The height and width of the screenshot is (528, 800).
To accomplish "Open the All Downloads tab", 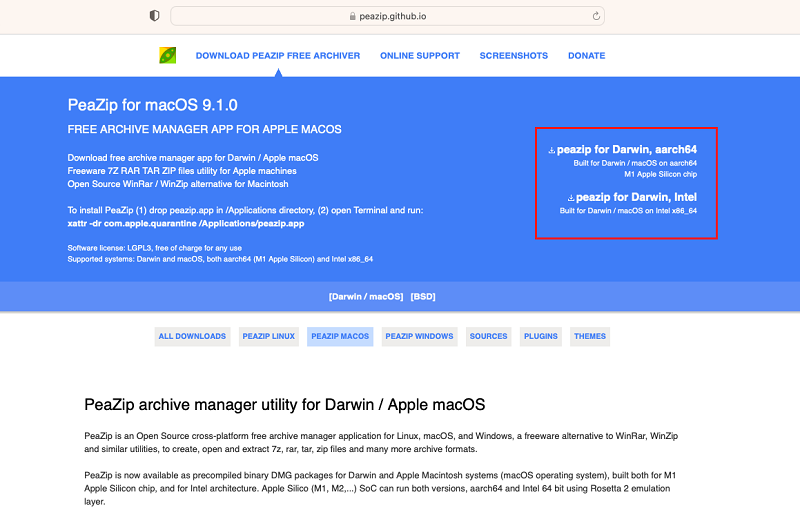I will 192,336.
